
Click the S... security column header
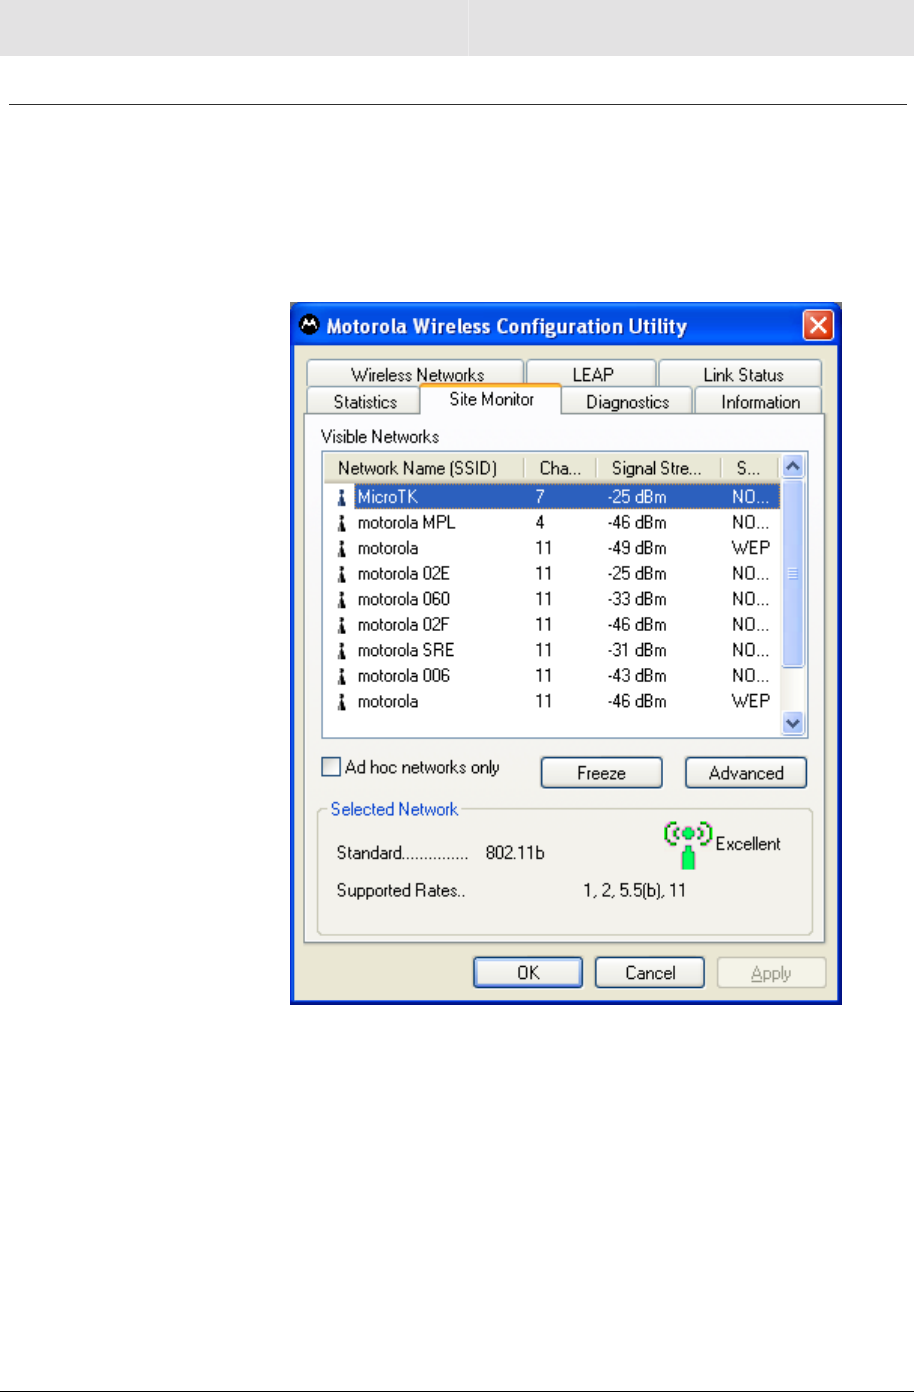coord(750,468)
